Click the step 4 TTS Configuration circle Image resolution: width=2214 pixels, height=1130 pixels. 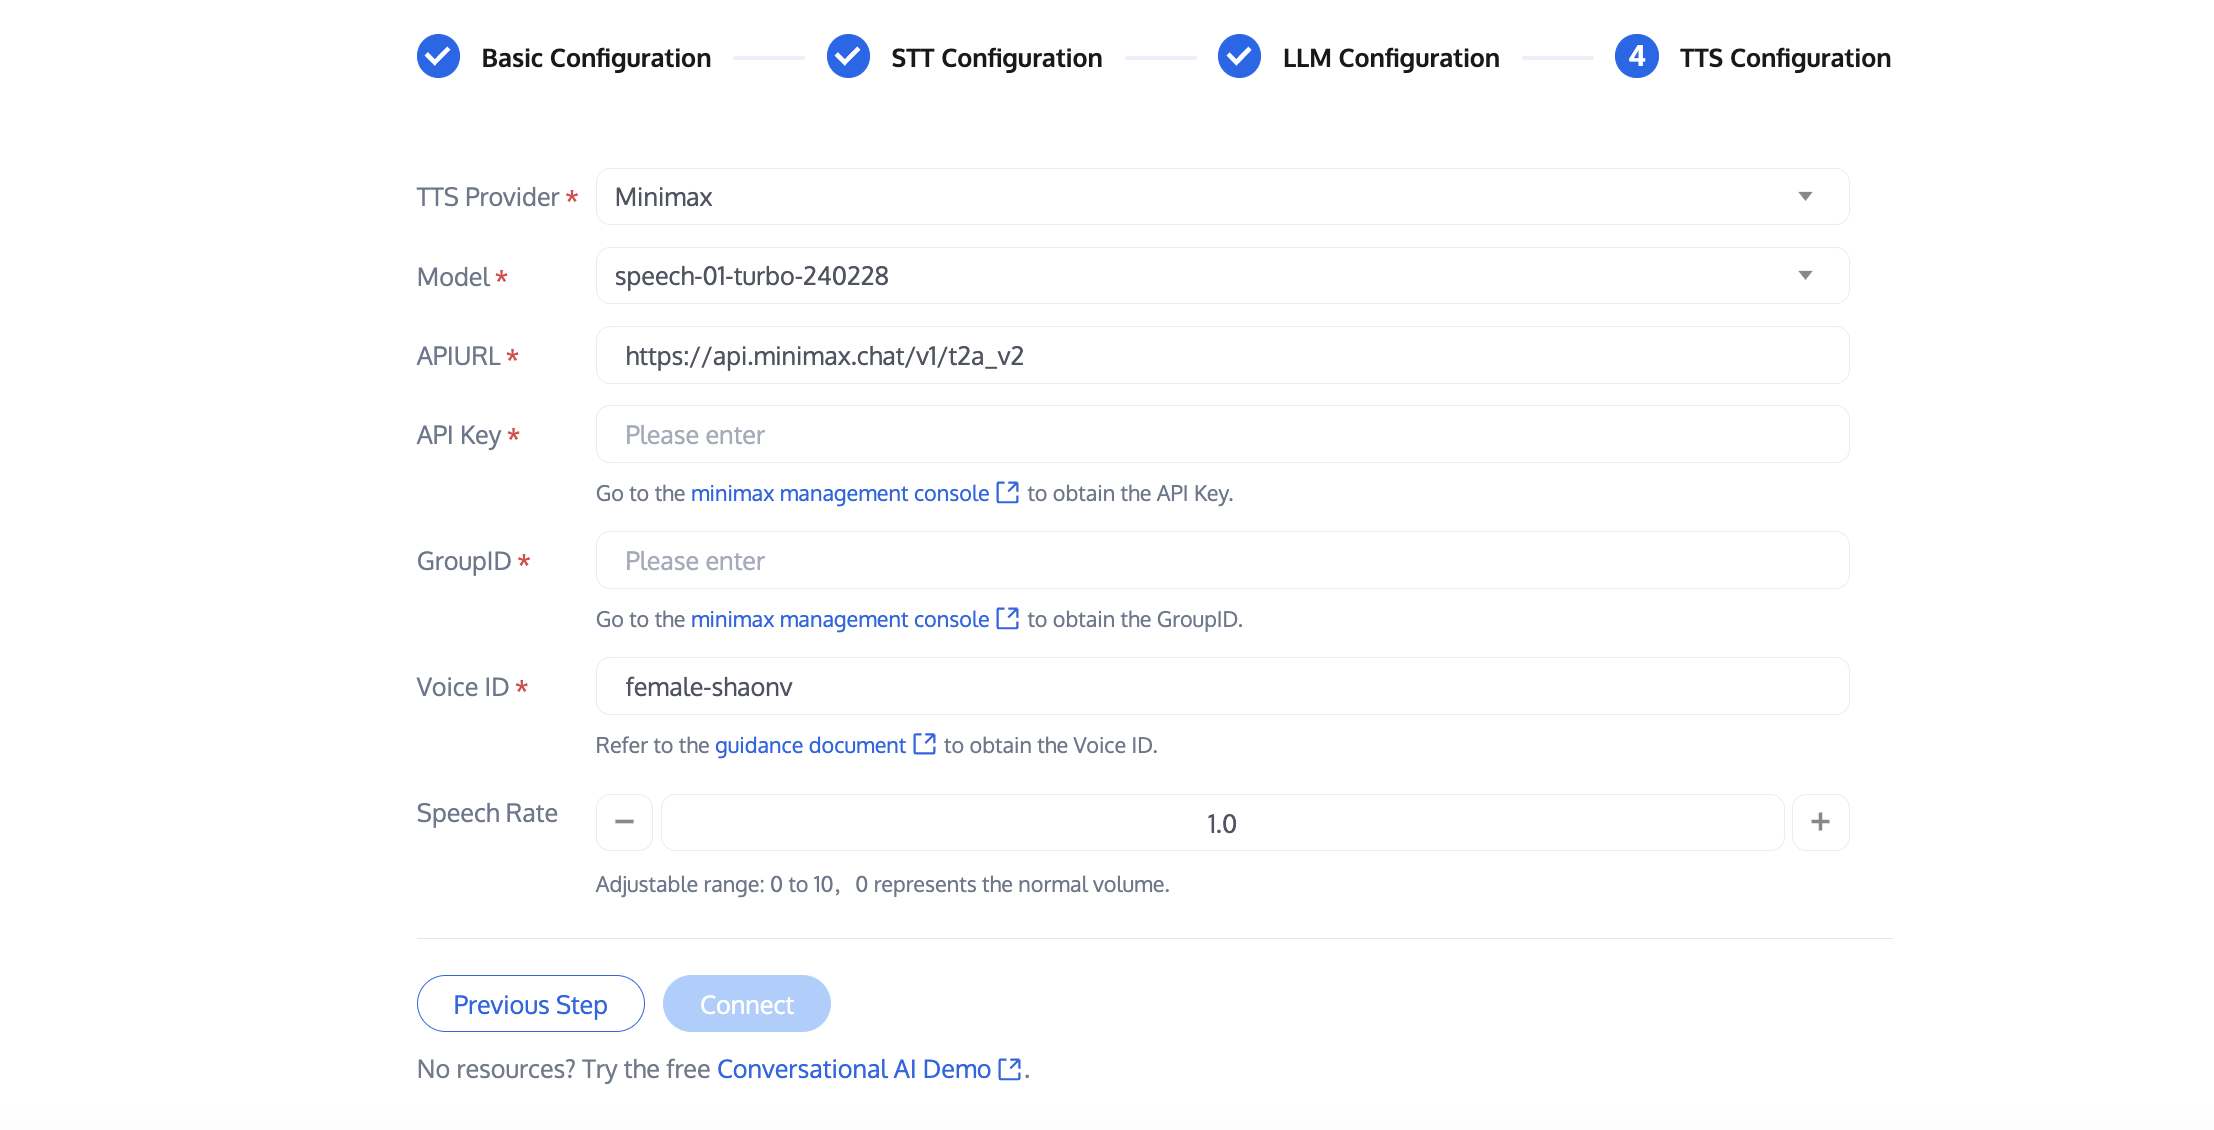click(x=1636, y=57)
